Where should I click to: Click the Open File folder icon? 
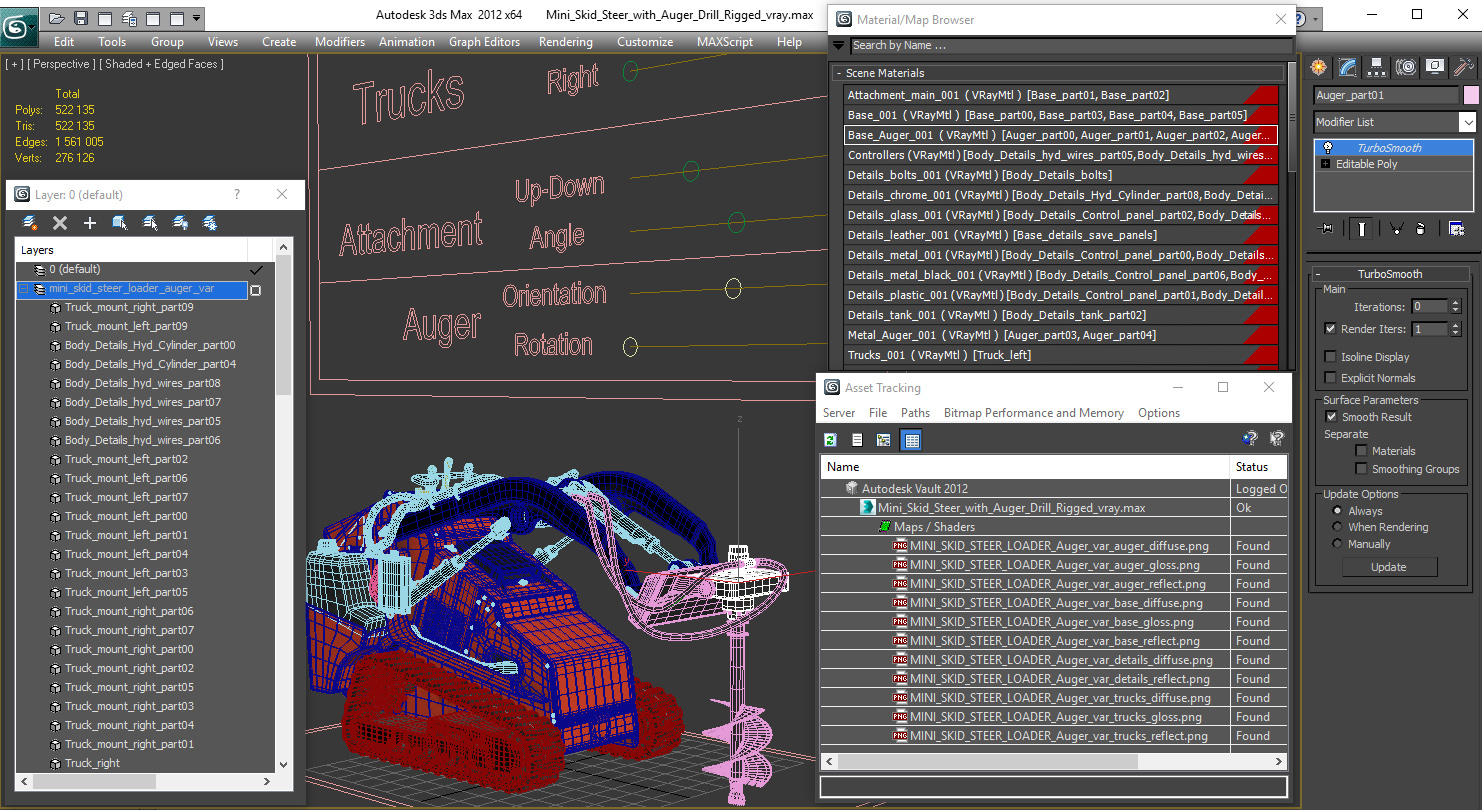click(57, 18)
